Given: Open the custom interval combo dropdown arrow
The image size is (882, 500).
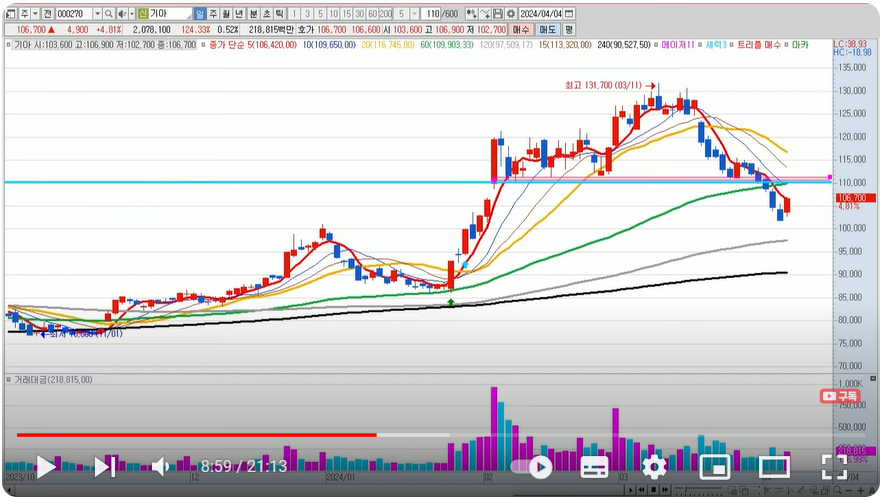Looking at the screenshot, I should [x=414, y=13].
